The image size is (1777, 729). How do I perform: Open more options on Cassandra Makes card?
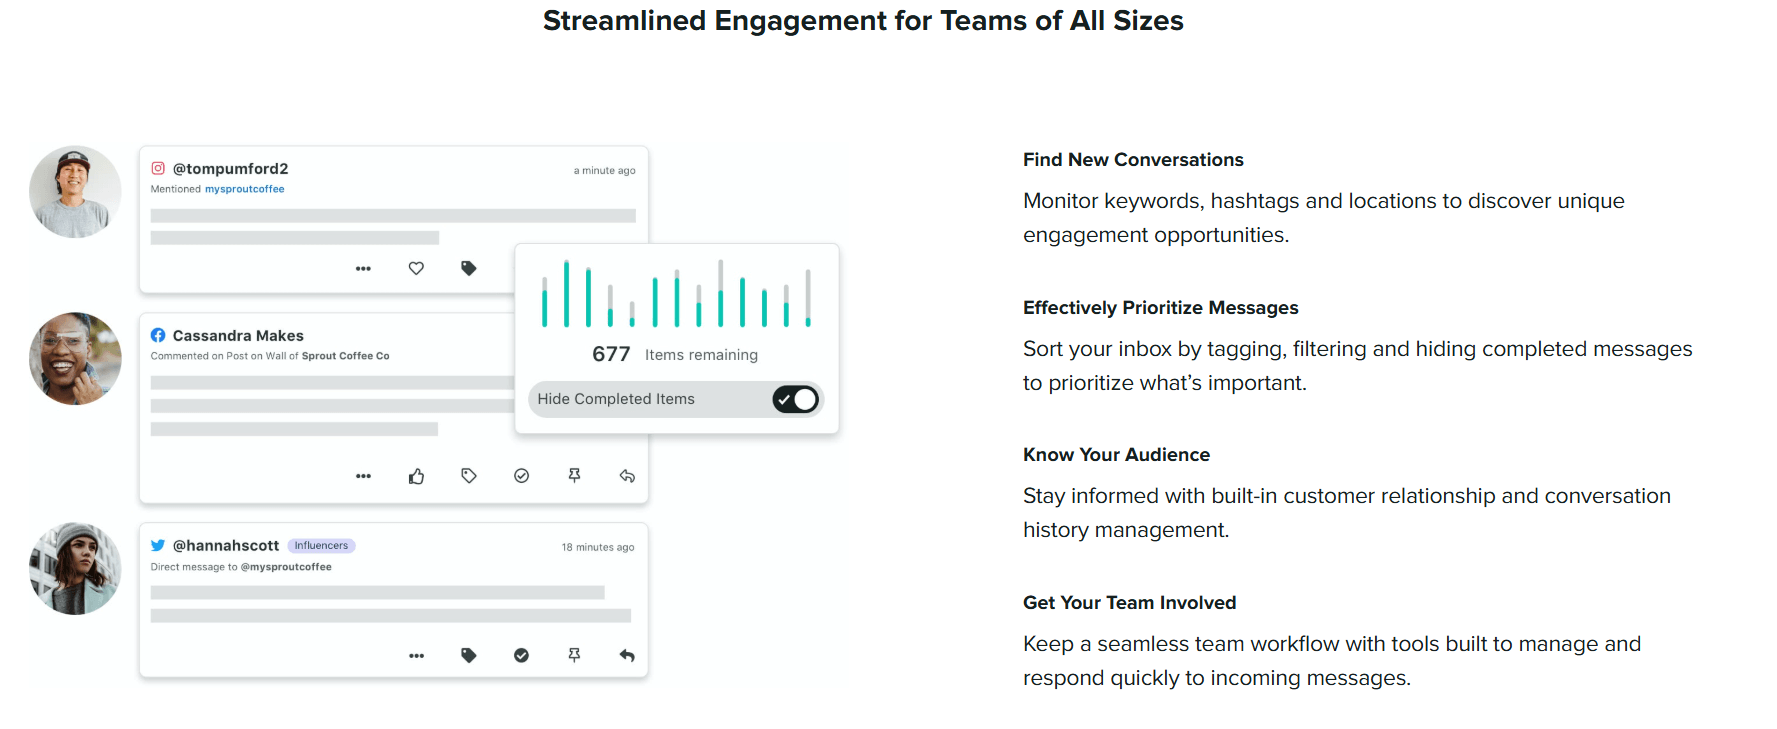coord(363,476)
